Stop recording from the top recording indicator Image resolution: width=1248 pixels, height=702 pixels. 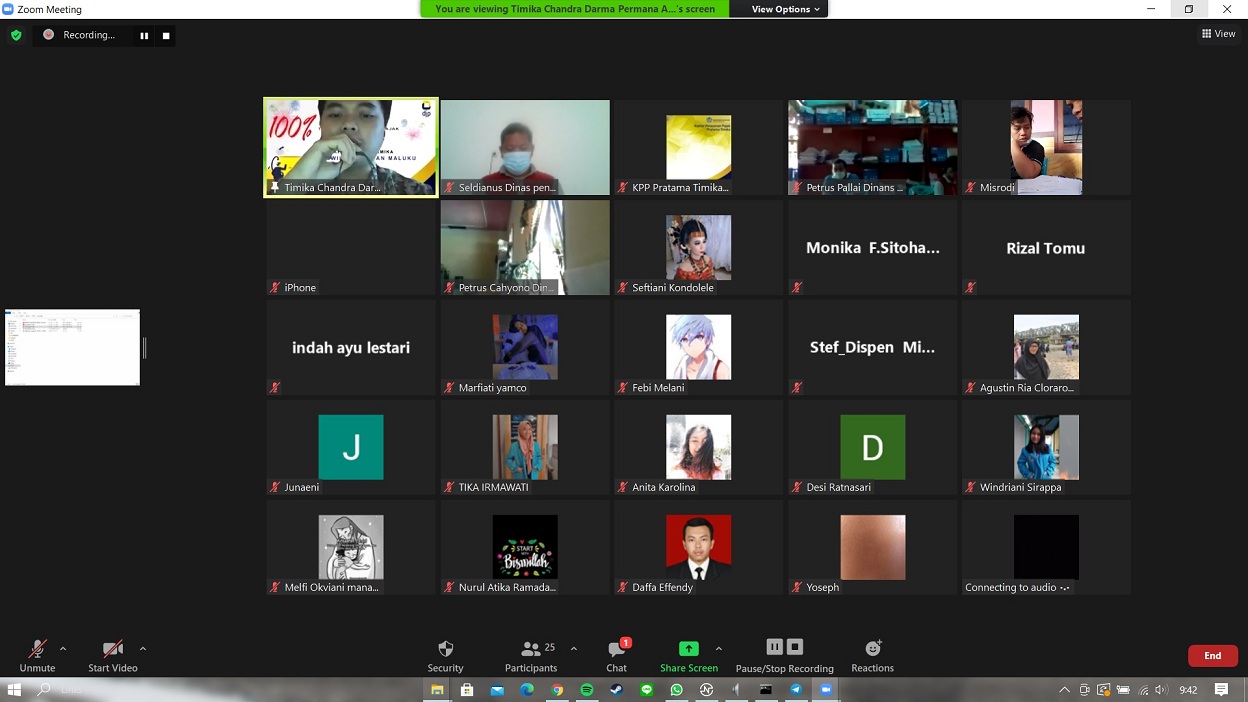[x=166, y=36]
